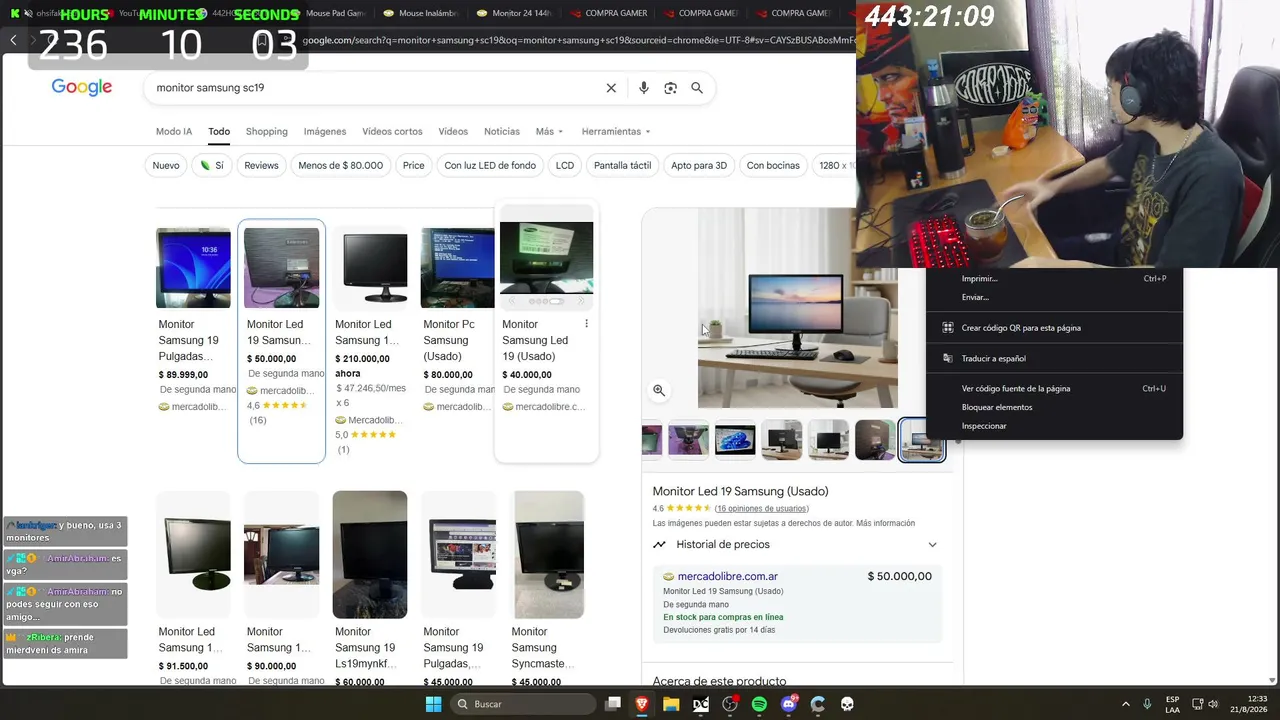The width and height of the screenshot is (1280, 720).
Task: Click the microphone tray icon
Action: pos(1147,704)
